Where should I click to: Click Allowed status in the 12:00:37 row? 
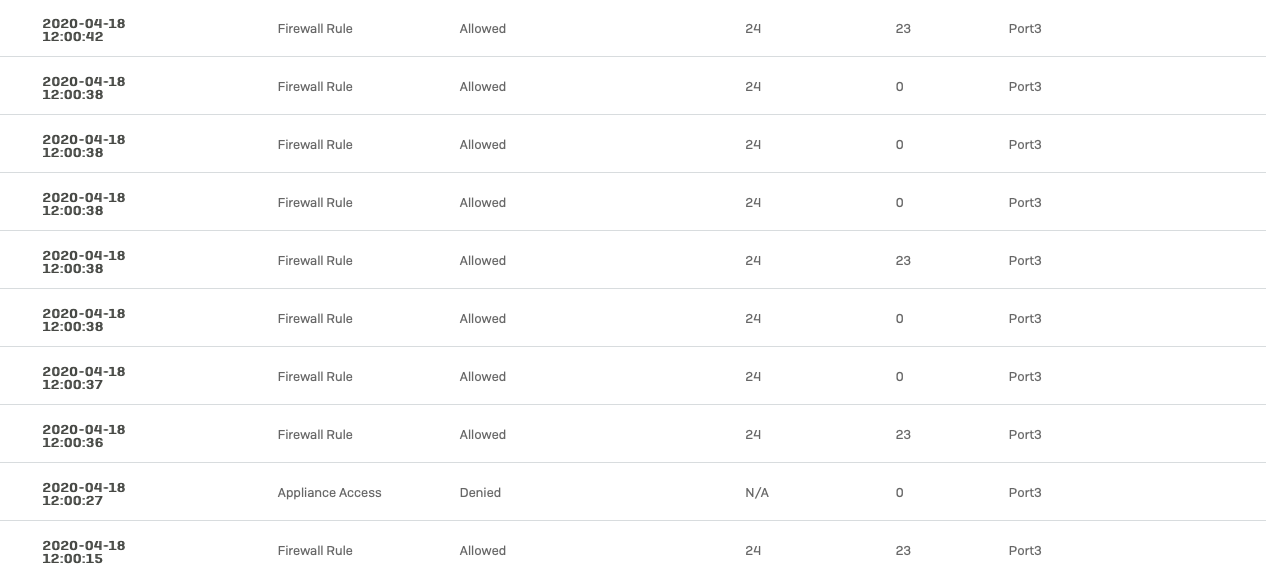point(483,377)
